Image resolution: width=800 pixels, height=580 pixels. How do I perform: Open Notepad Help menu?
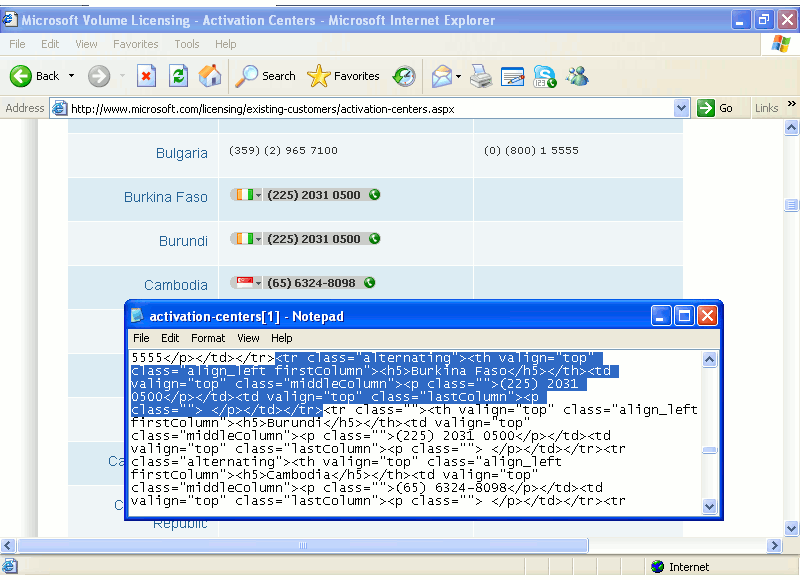coord(282,338)
